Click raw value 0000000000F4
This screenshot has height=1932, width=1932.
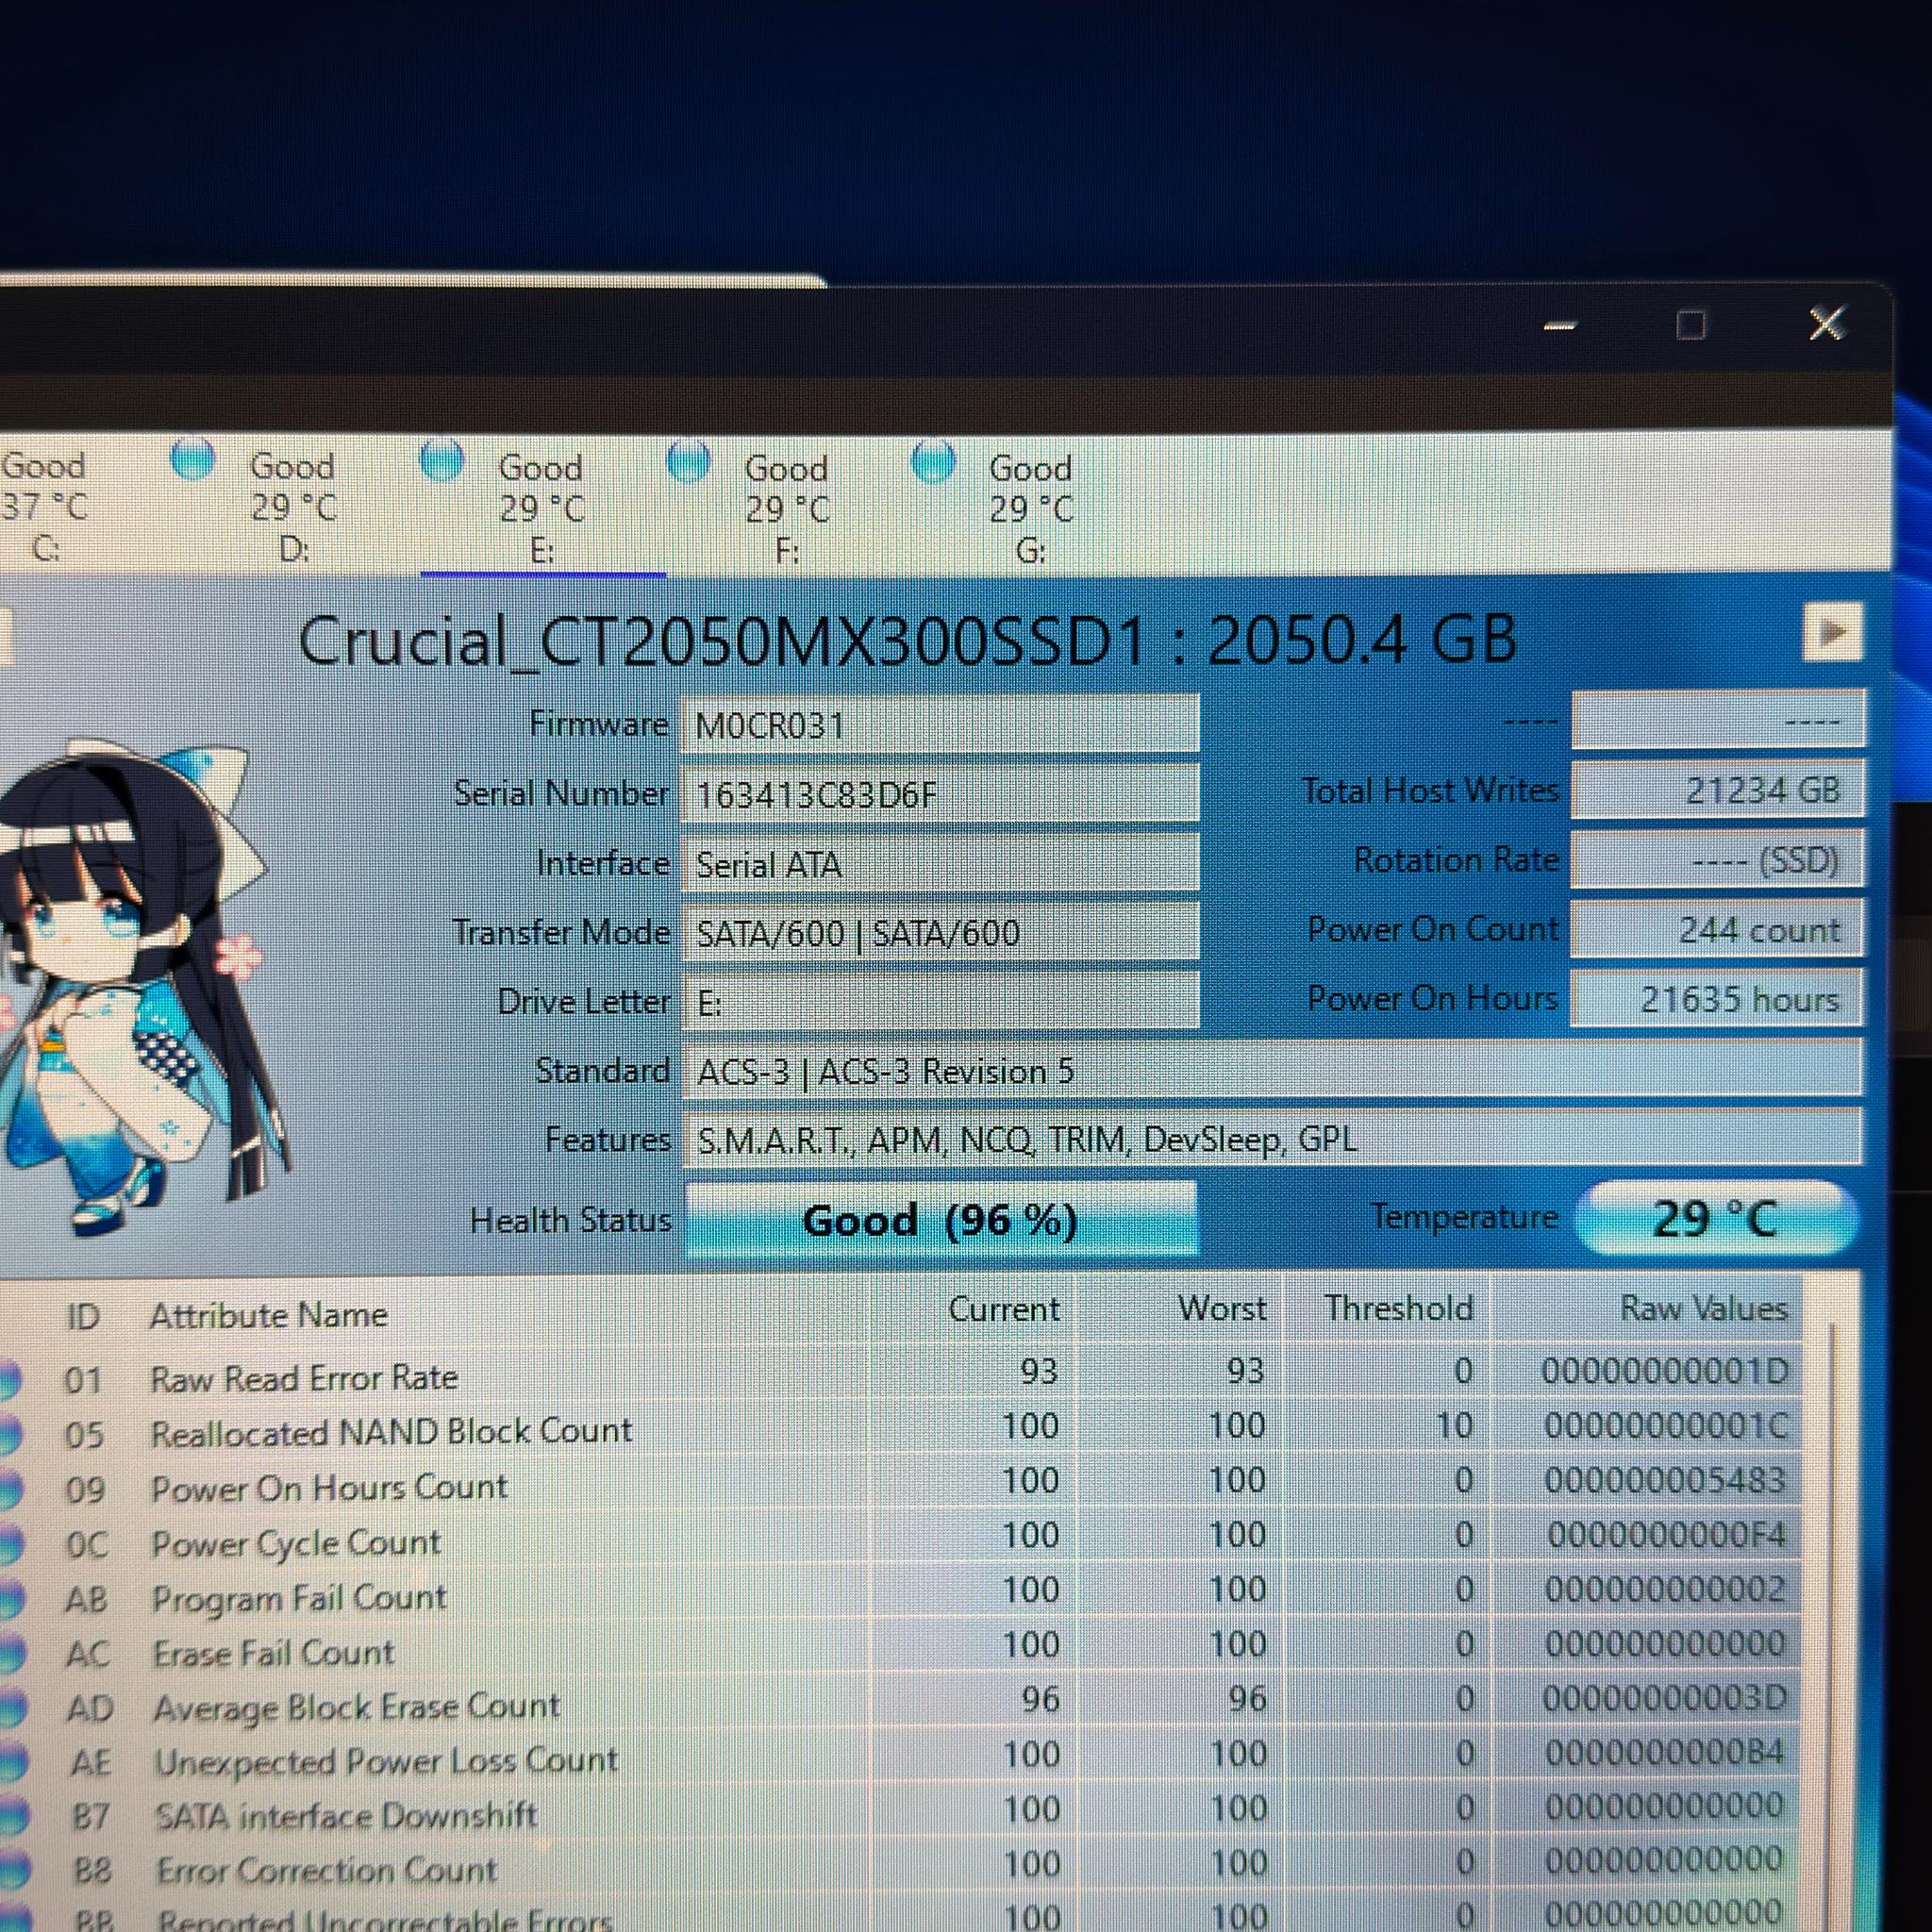pyautogui.click(x=1666, y=1534)
